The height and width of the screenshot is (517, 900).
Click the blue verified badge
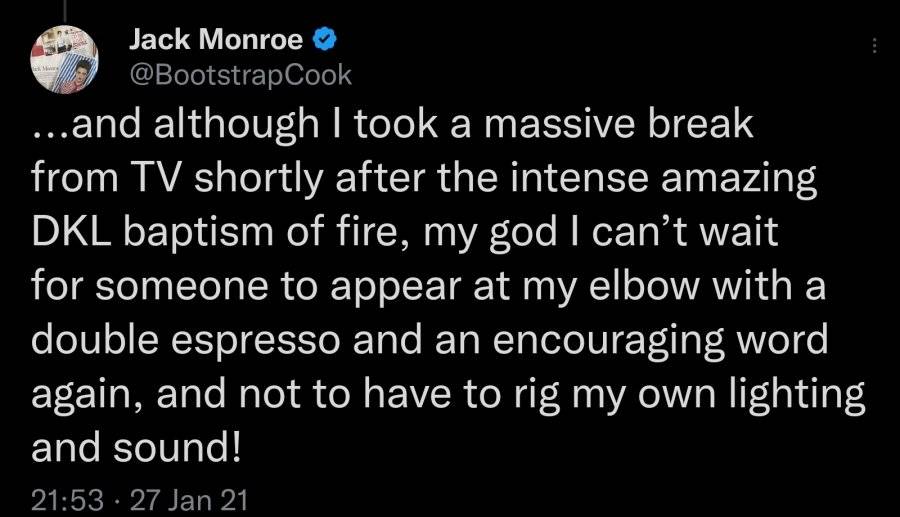(324, 40)
